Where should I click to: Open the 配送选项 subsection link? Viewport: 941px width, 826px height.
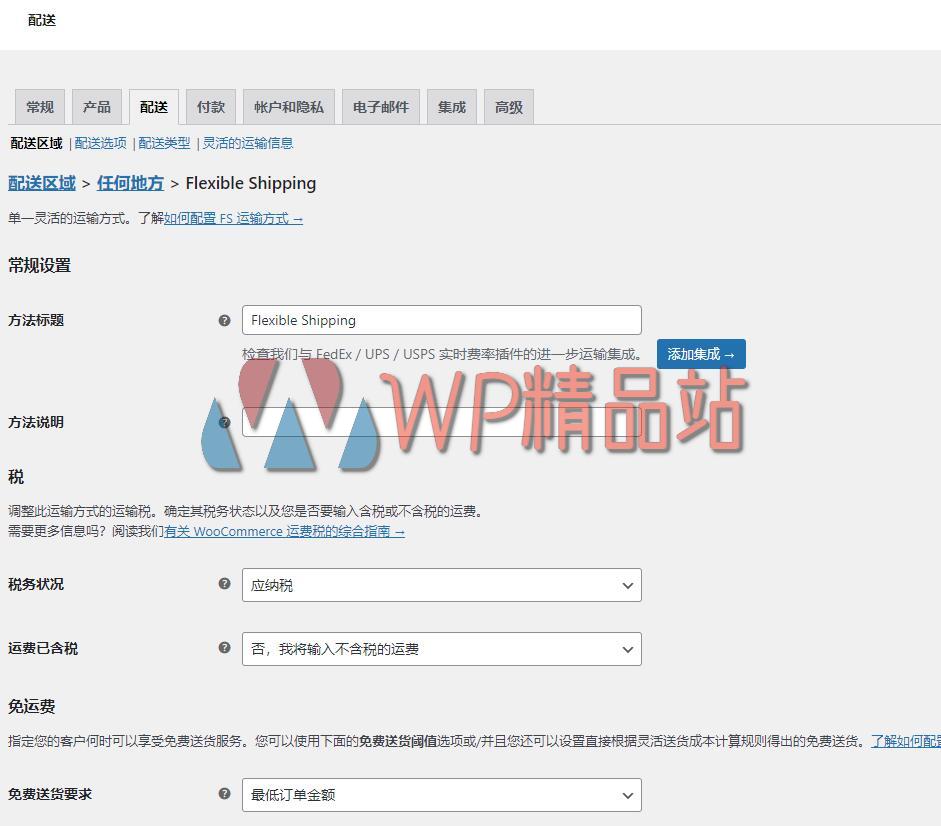(100, 143)
